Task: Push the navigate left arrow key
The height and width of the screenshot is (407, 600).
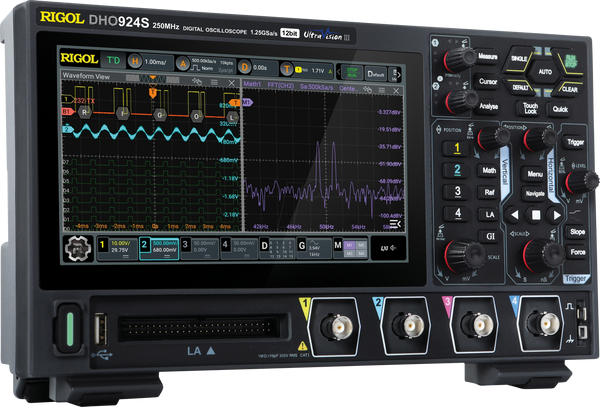Action: point(514,215)
